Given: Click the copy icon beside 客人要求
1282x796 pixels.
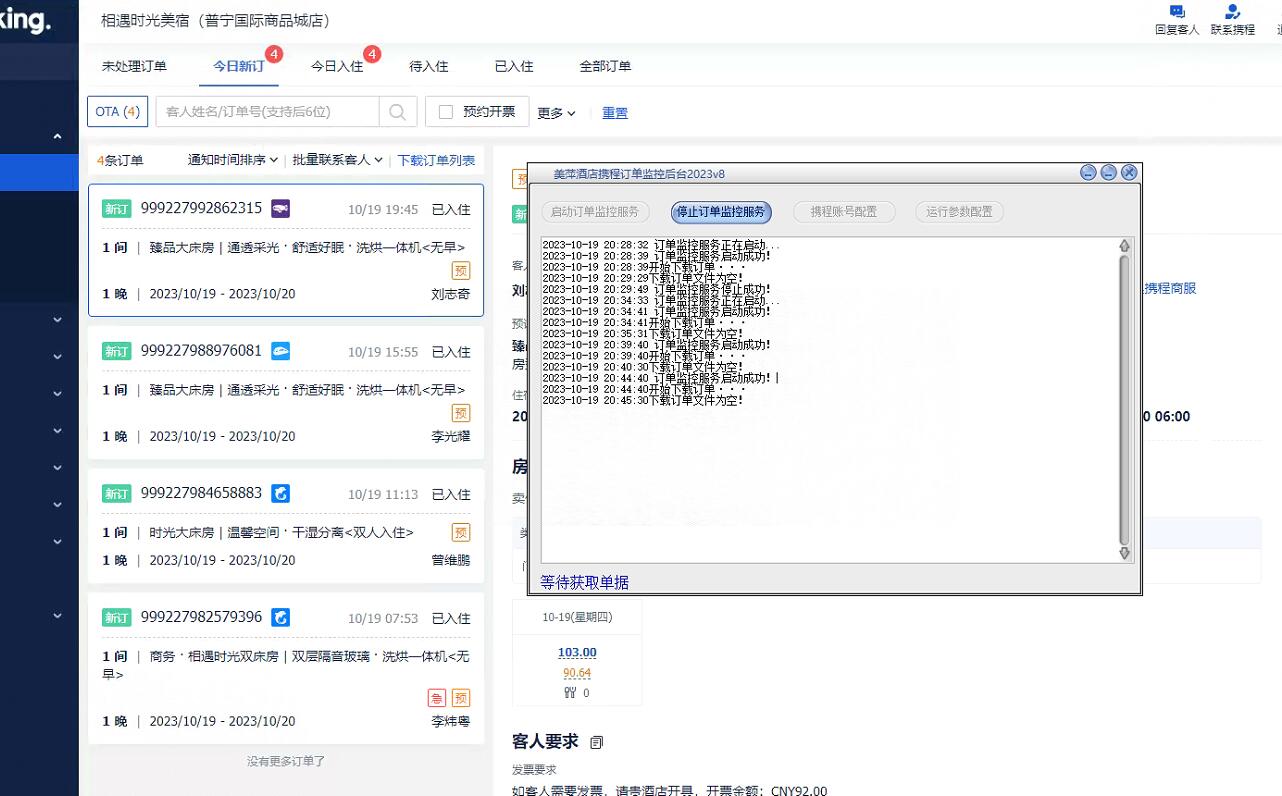Looking at the screenshot, I should [x=597, y=742].
